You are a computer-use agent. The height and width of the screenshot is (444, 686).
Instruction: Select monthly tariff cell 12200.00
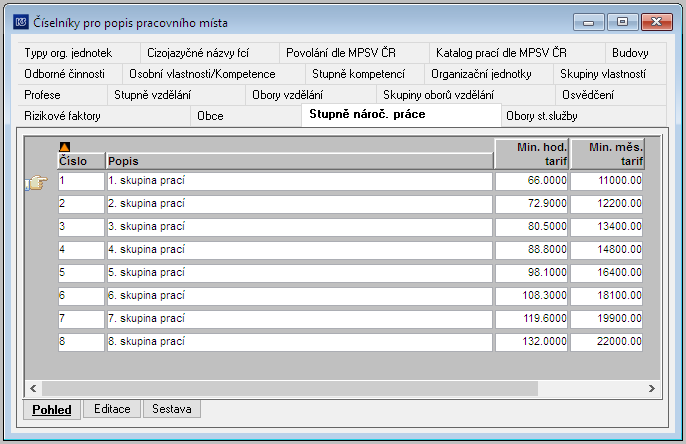[606, 204]
